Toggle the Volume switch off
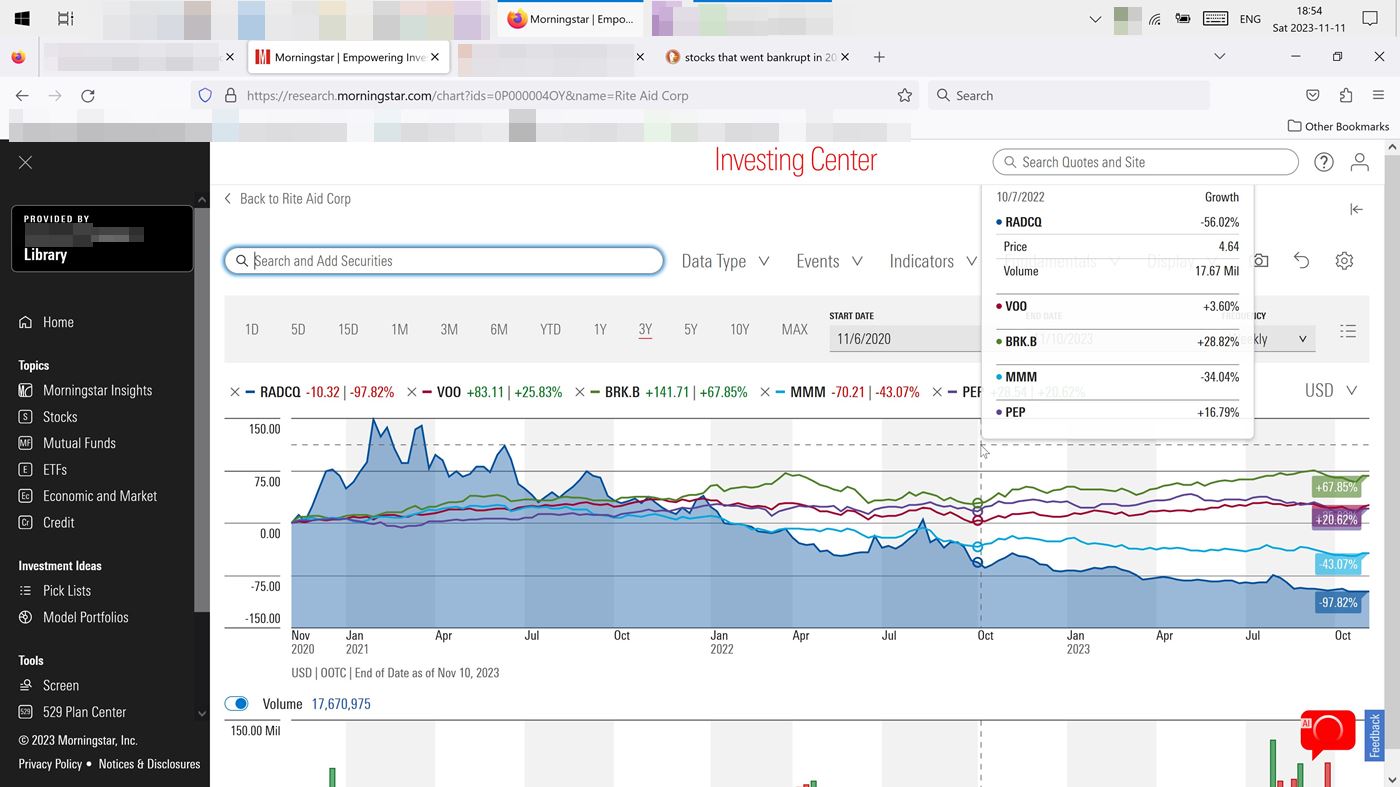This screenshot has width=1400, height=787. pos(237,704)
